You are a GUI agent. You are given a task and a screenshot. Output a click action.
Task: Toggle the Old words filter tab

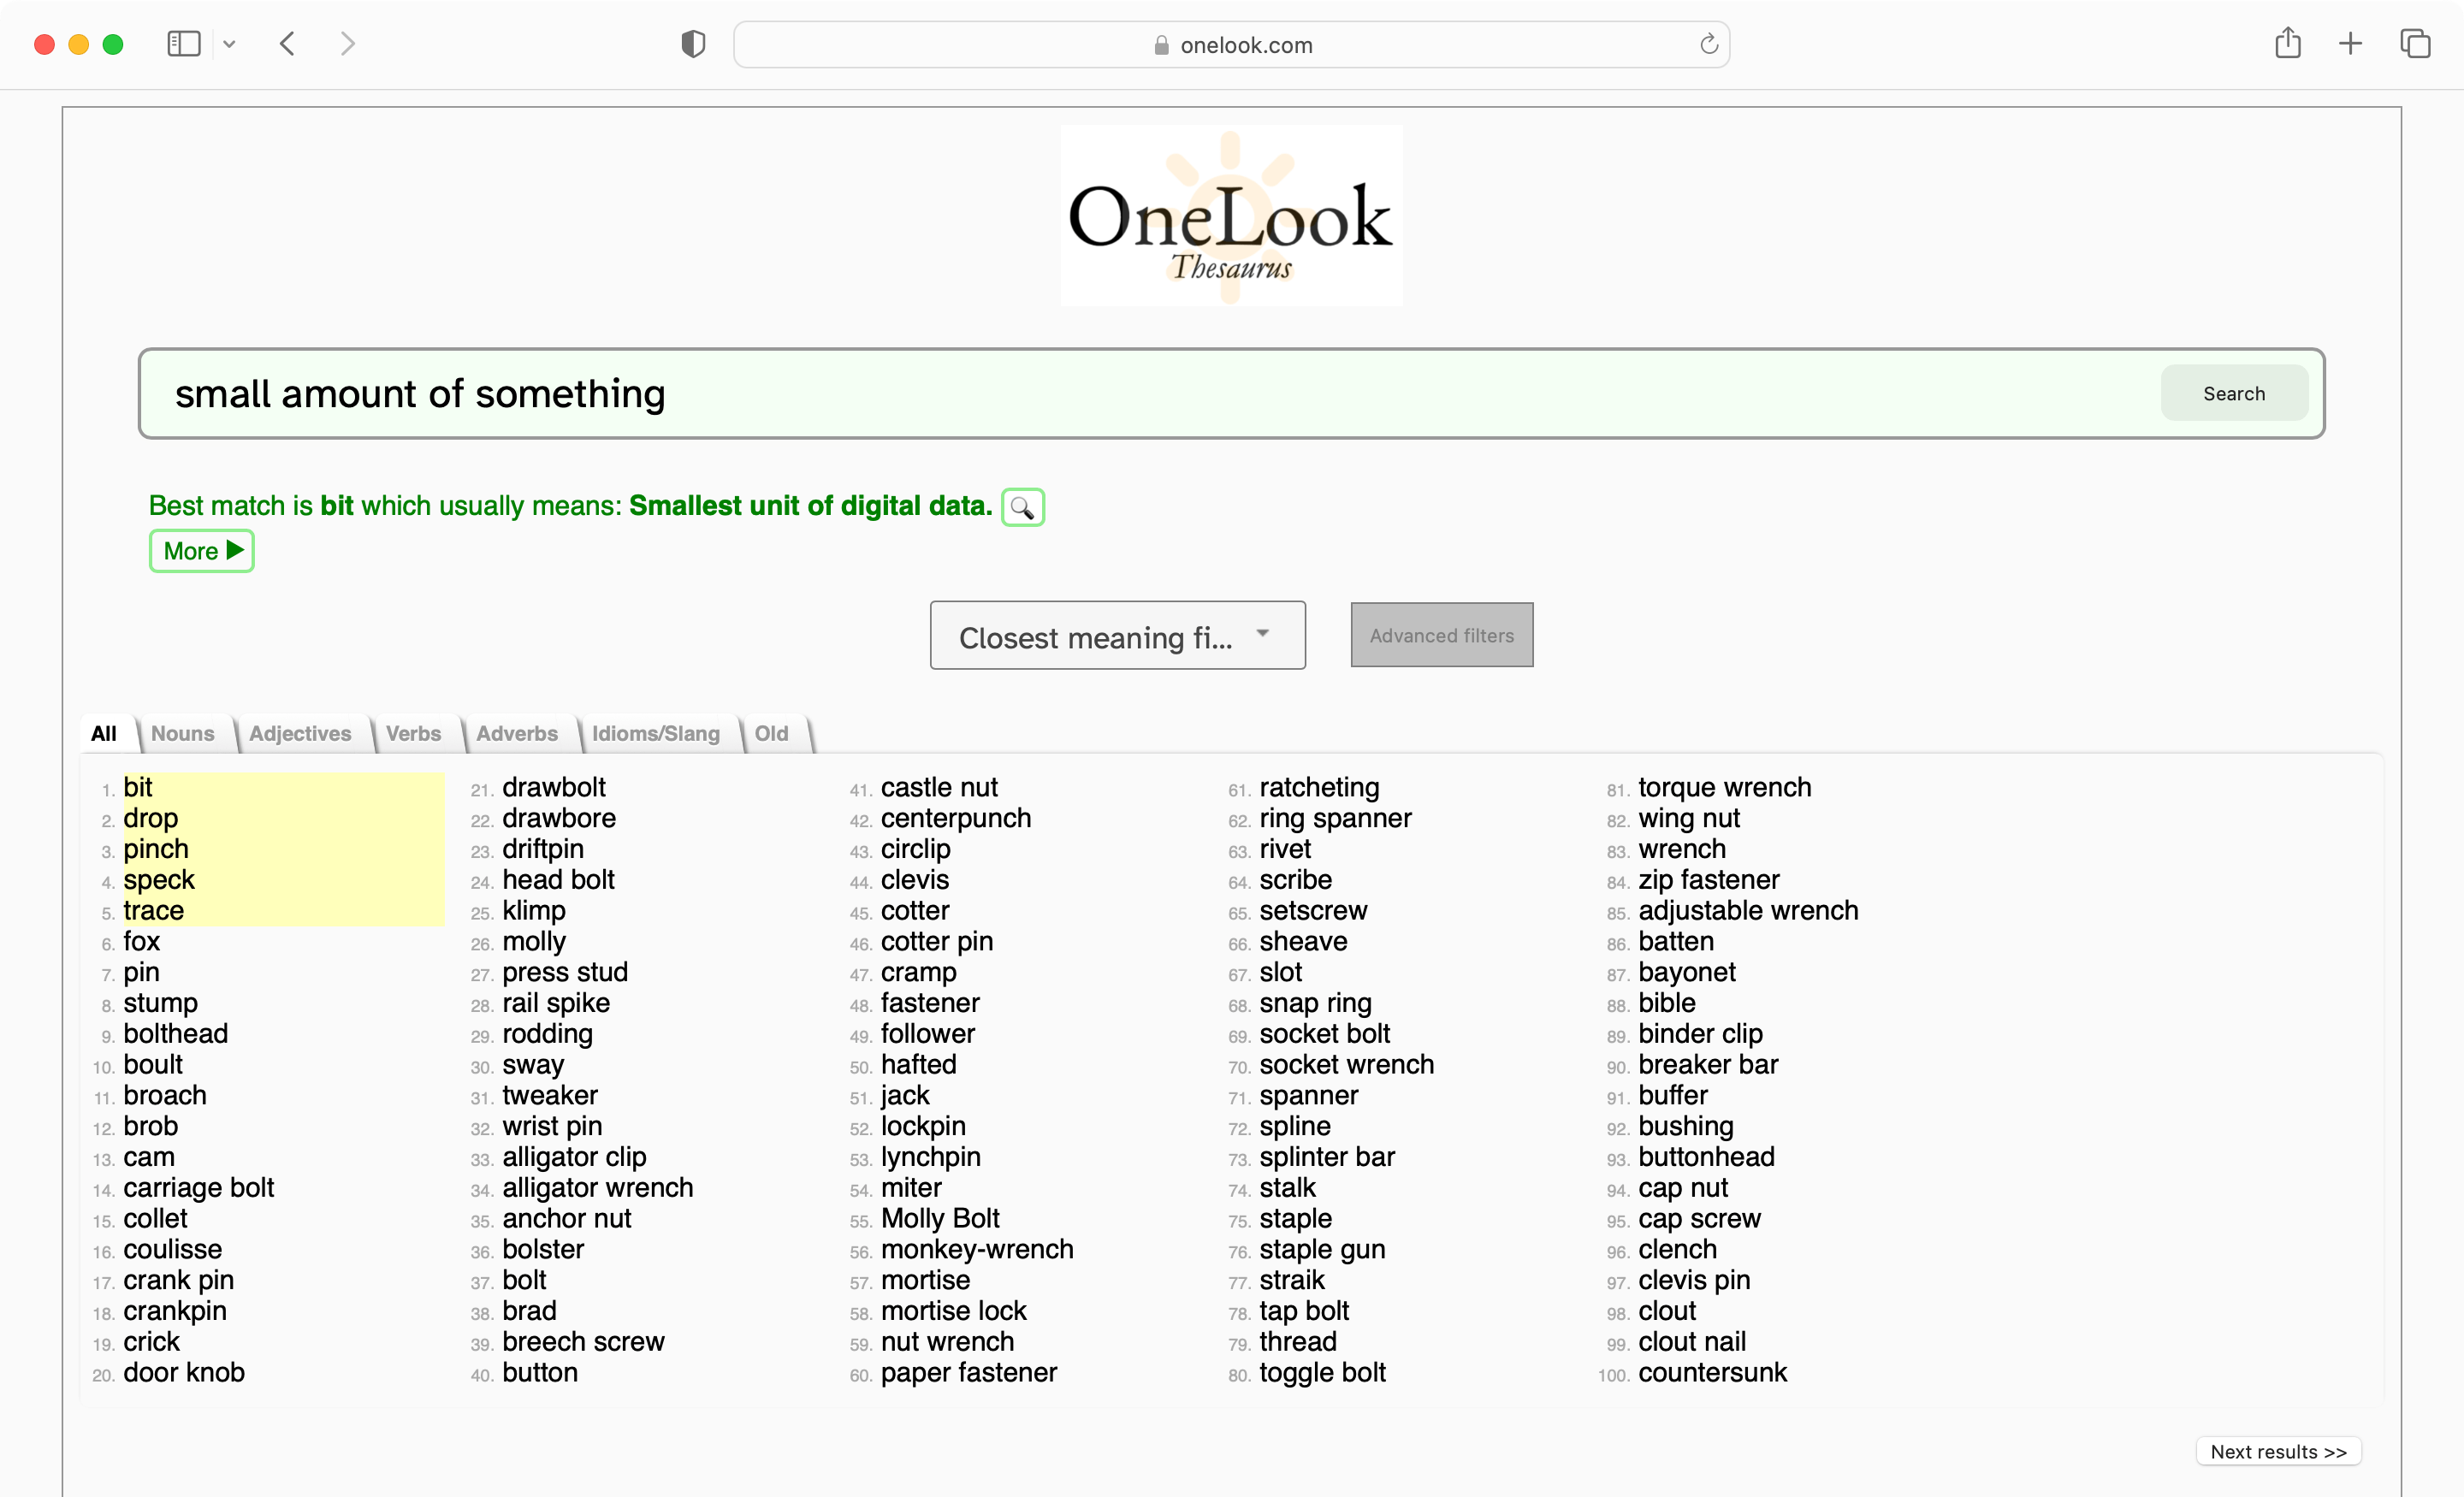coord(771,734)
